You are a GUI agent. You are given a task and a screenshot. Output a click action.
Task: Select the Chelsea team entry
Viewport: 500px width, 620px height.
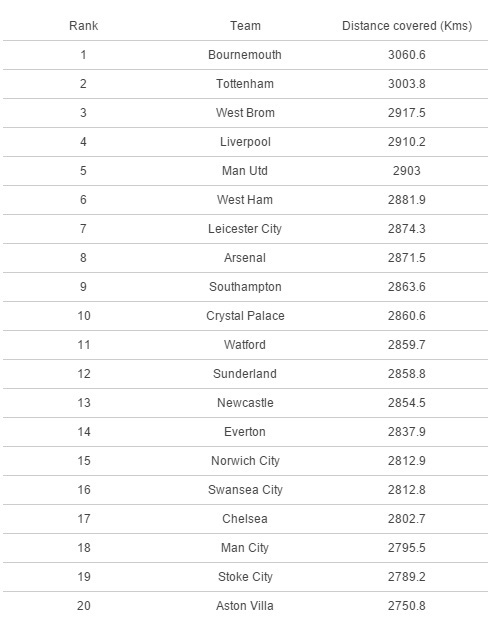click(x=245, y=519)
